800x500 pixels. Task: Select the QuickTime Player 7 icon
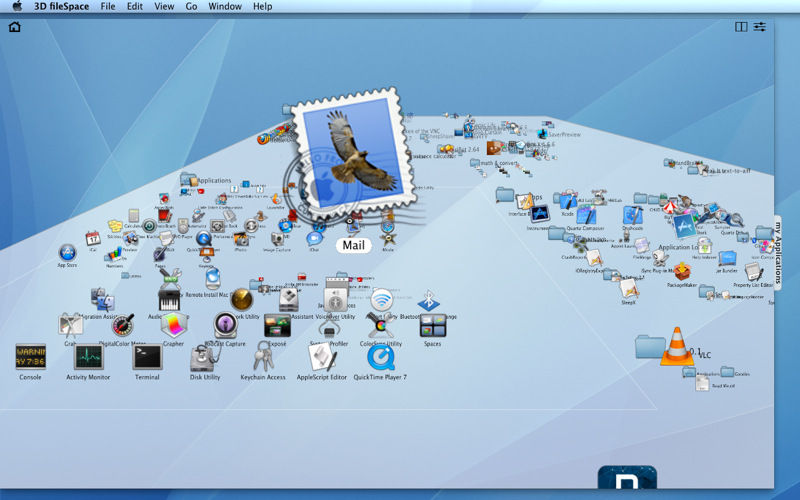click(381, 357)
